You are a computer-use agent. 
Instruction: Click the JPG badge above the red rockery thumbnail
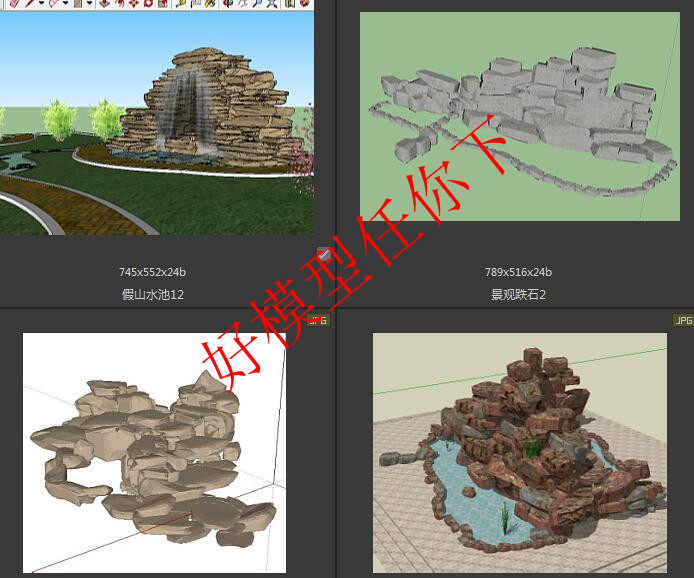tap(683, 320)
